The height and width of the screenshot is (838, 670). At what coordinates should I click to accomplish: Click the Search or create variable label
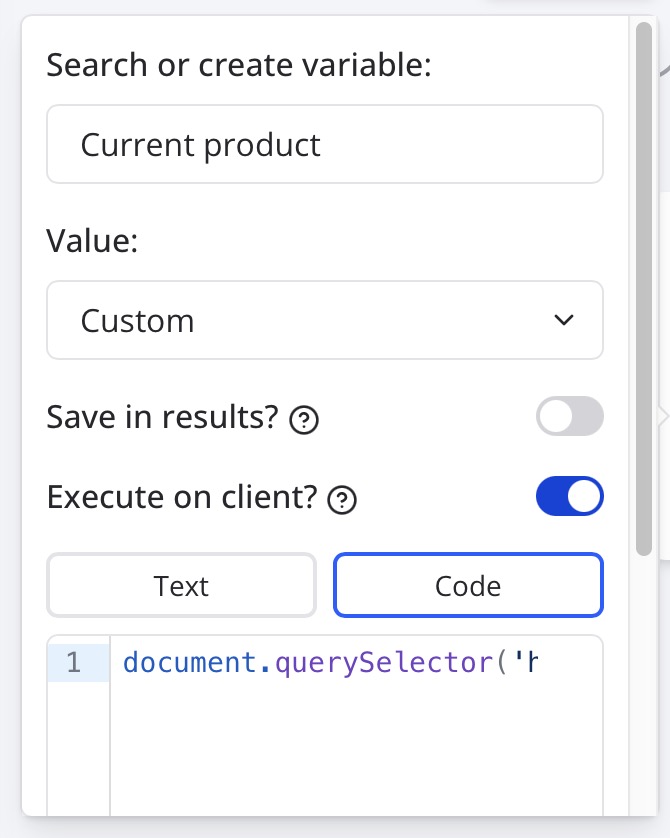coord(238,66)
